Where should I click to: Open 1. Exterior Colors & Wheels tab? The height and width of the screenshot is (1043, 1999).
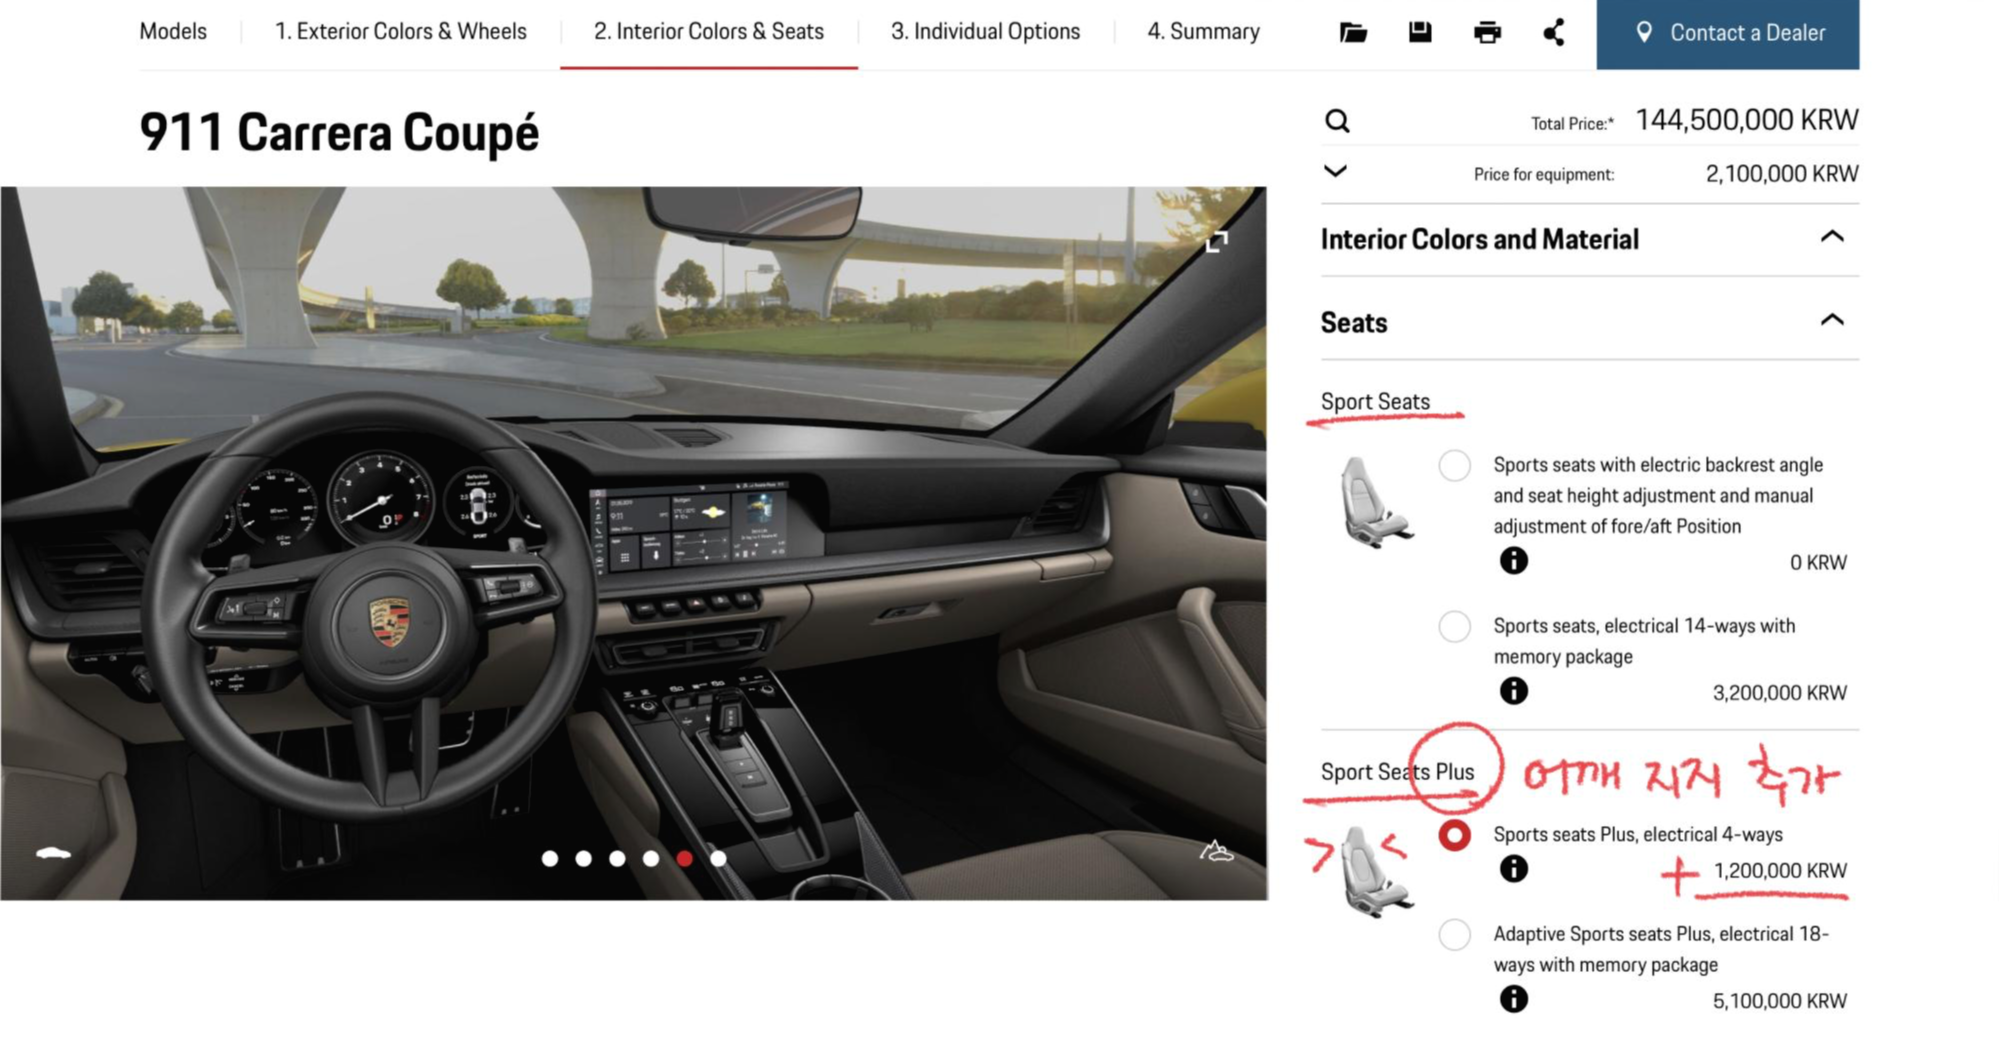coord(401,32)
